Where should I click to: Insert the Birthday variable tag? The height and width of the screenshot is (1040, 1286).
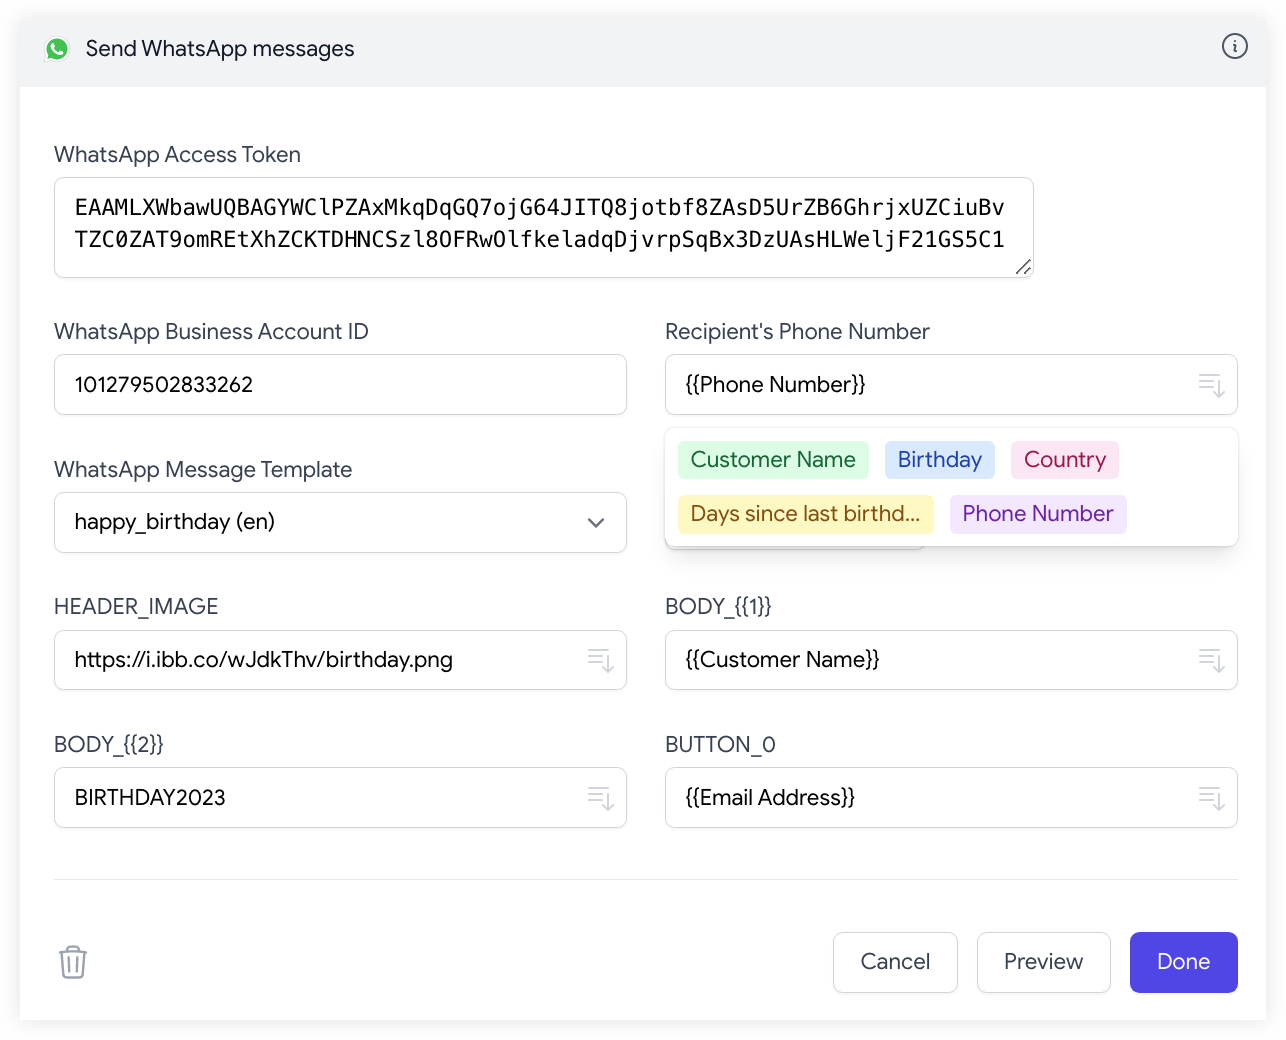coord(940,460)
